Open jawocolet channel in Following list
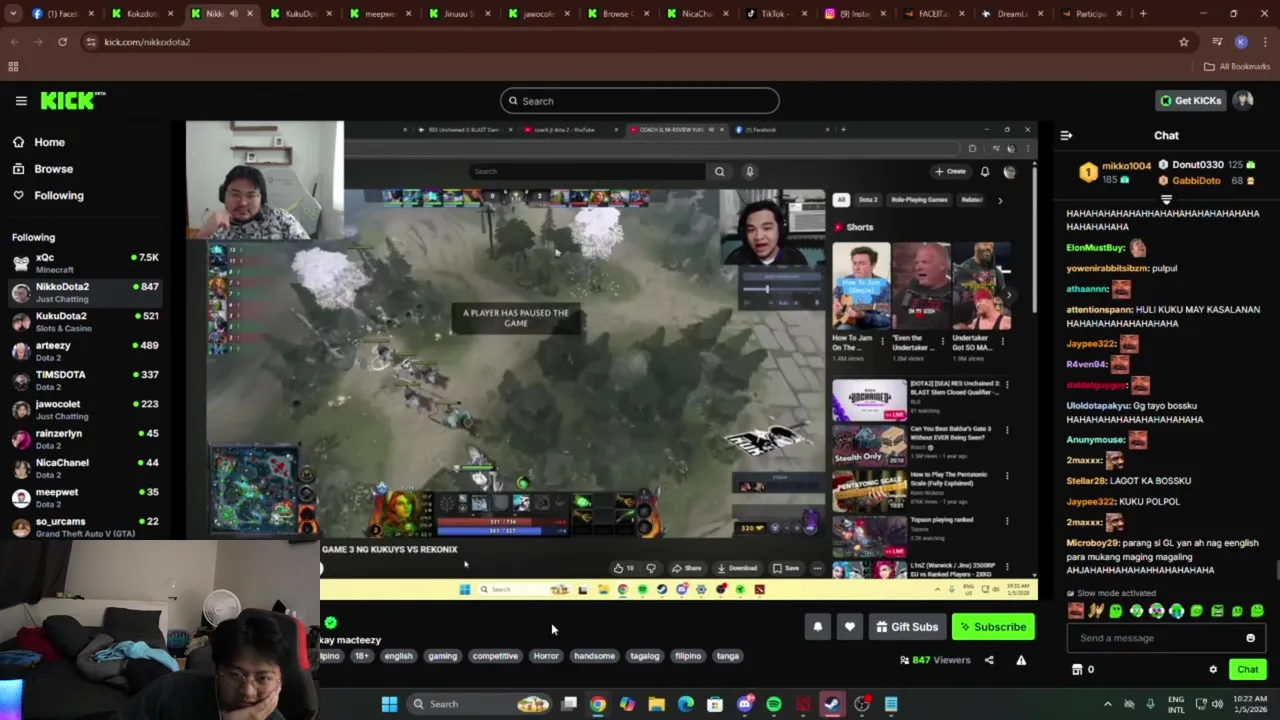Screen dimensions: 1280x720 (x=85, y=409)
